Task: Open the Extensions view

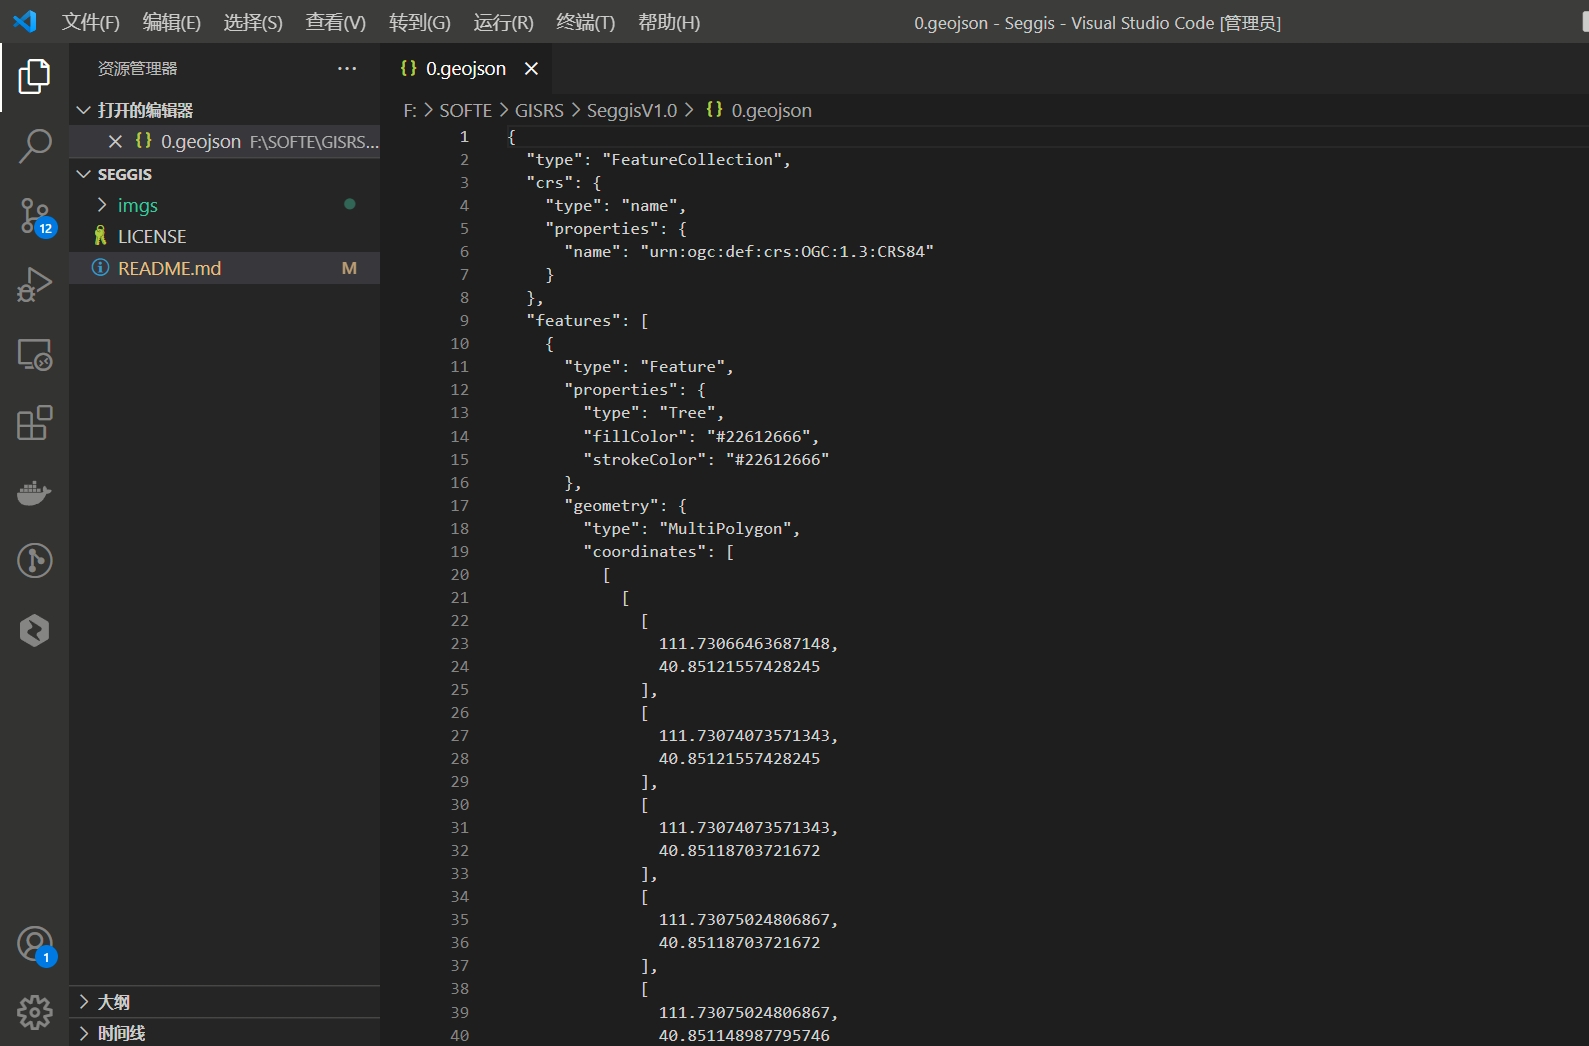Action: [x=34, y=423]
